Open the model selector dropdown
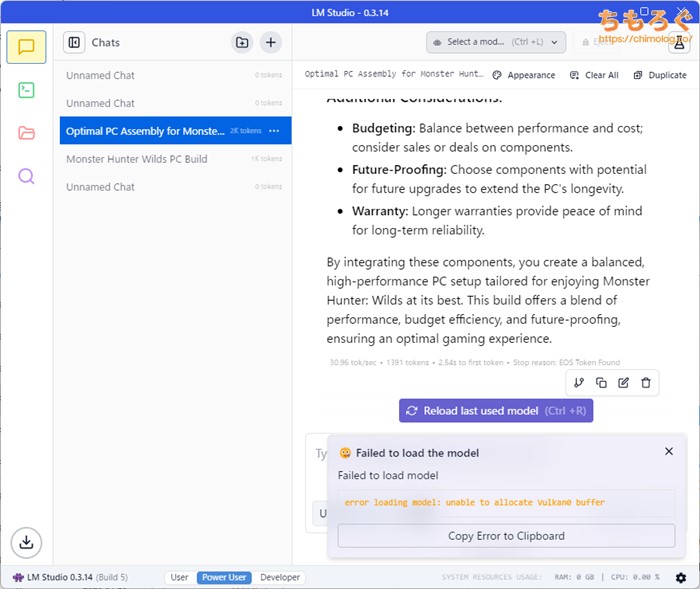This screenshot has width=700, height=589. [x=496, y=42]
